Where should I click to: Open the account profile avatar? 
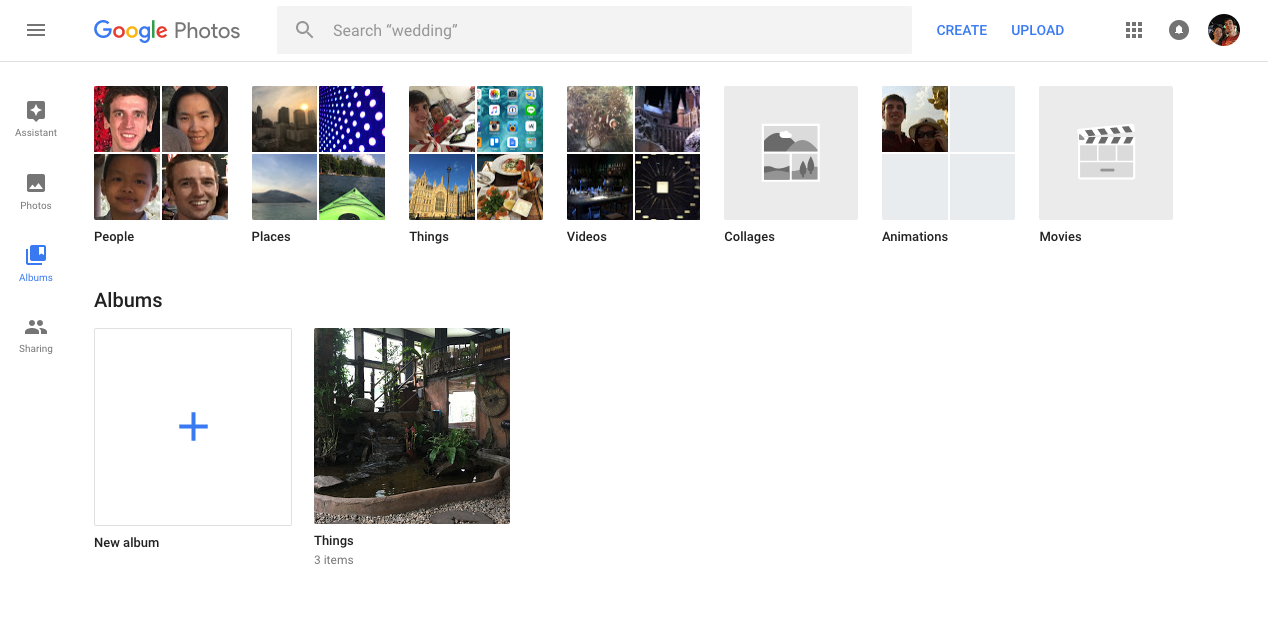point(1224,30)
